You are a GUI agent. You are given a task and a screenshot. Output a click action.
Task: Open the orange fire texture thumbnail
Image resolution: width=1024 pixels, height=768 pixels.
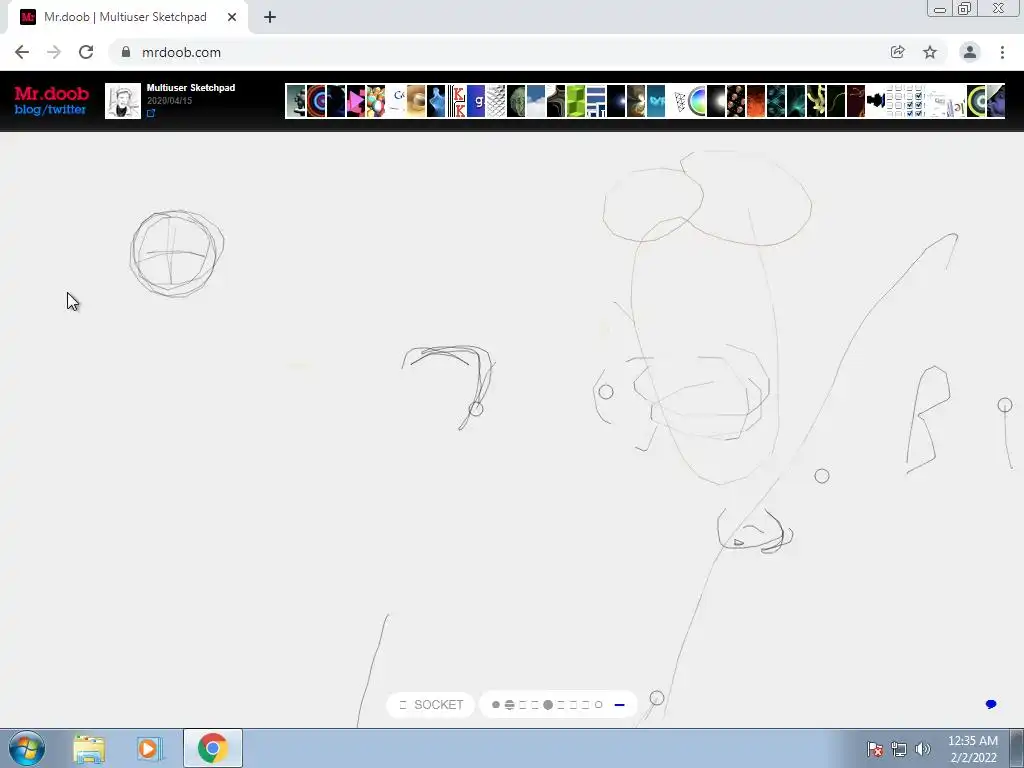click(x=756, y=101)
